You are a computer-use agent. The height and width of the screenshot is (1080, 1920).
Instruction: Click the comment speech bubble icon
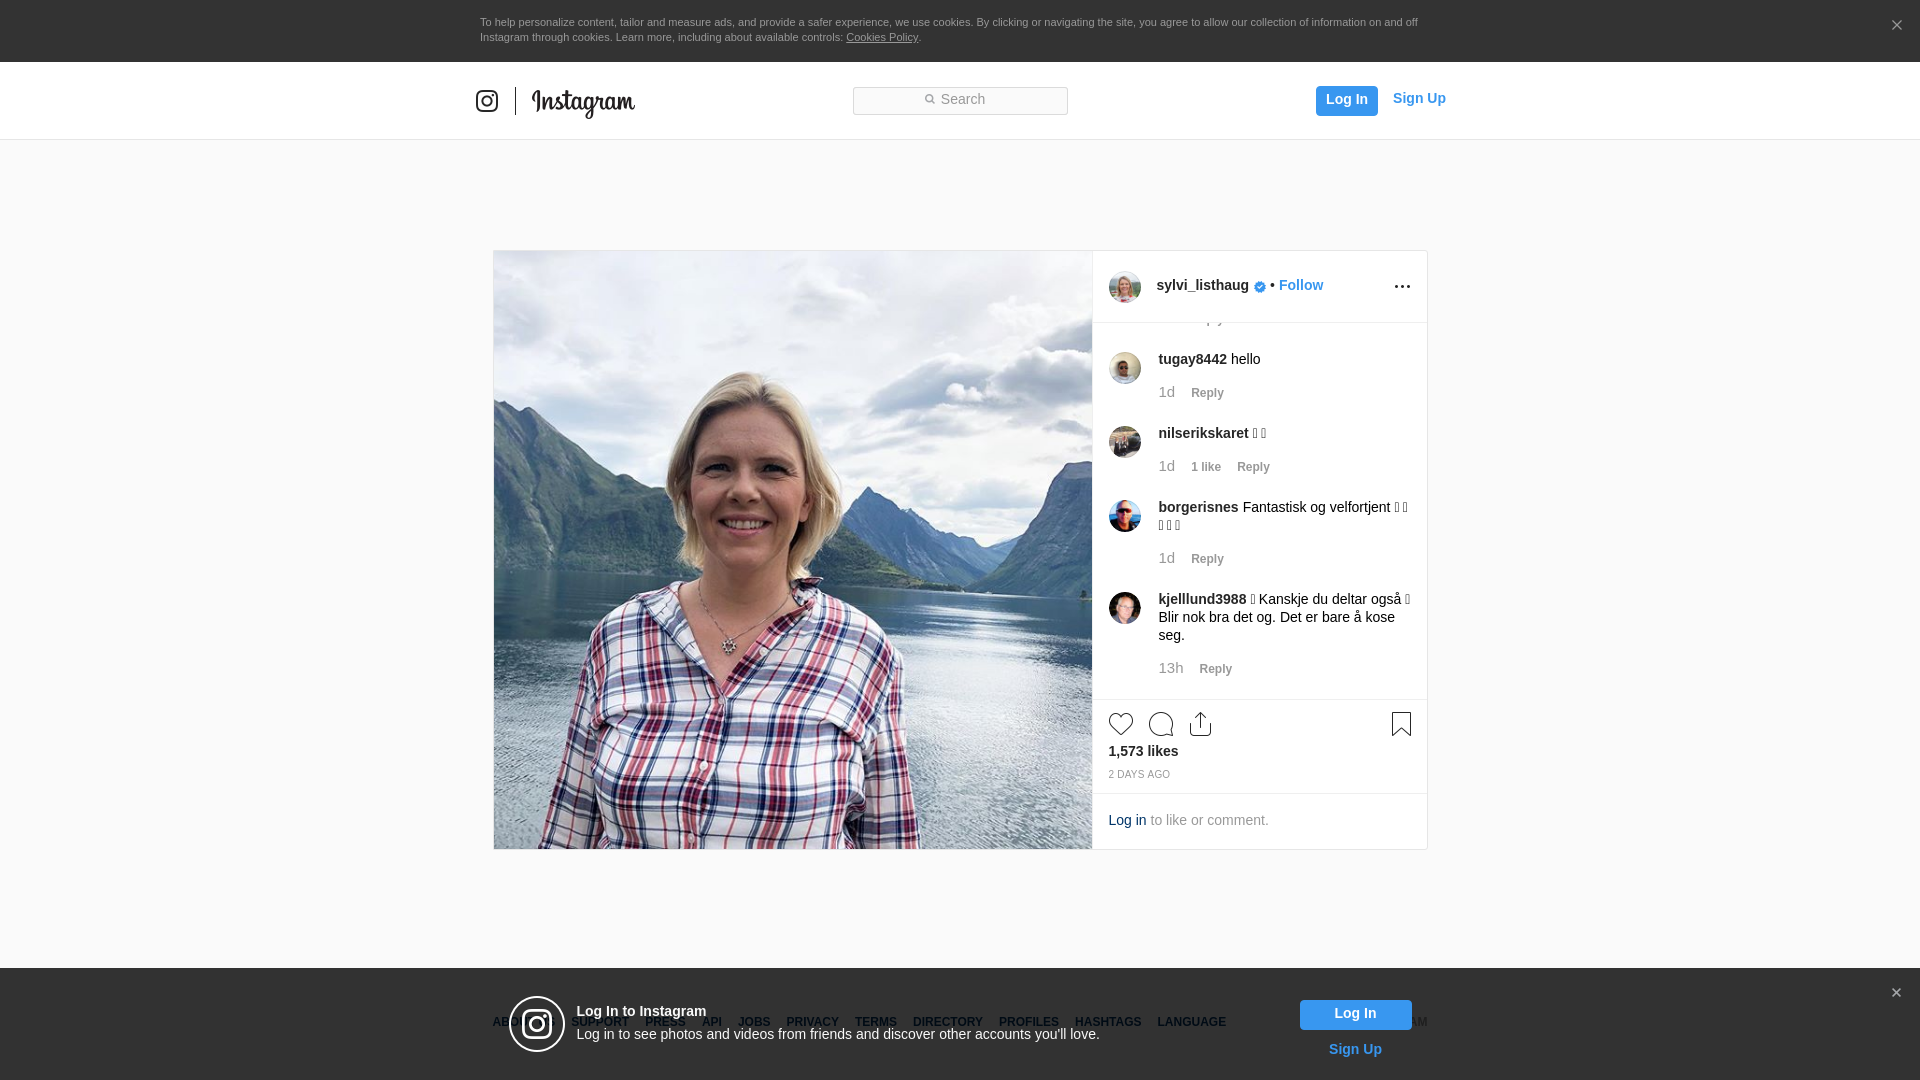click(1161, 724)
